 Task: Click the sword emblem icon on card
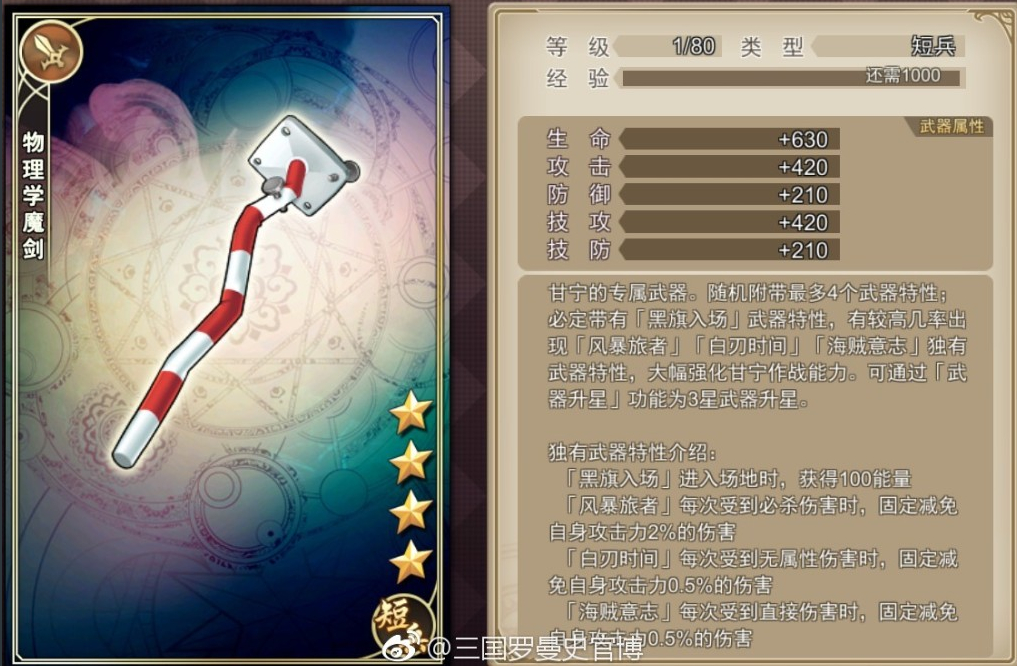pyautogui.click(x=51, y=52)
